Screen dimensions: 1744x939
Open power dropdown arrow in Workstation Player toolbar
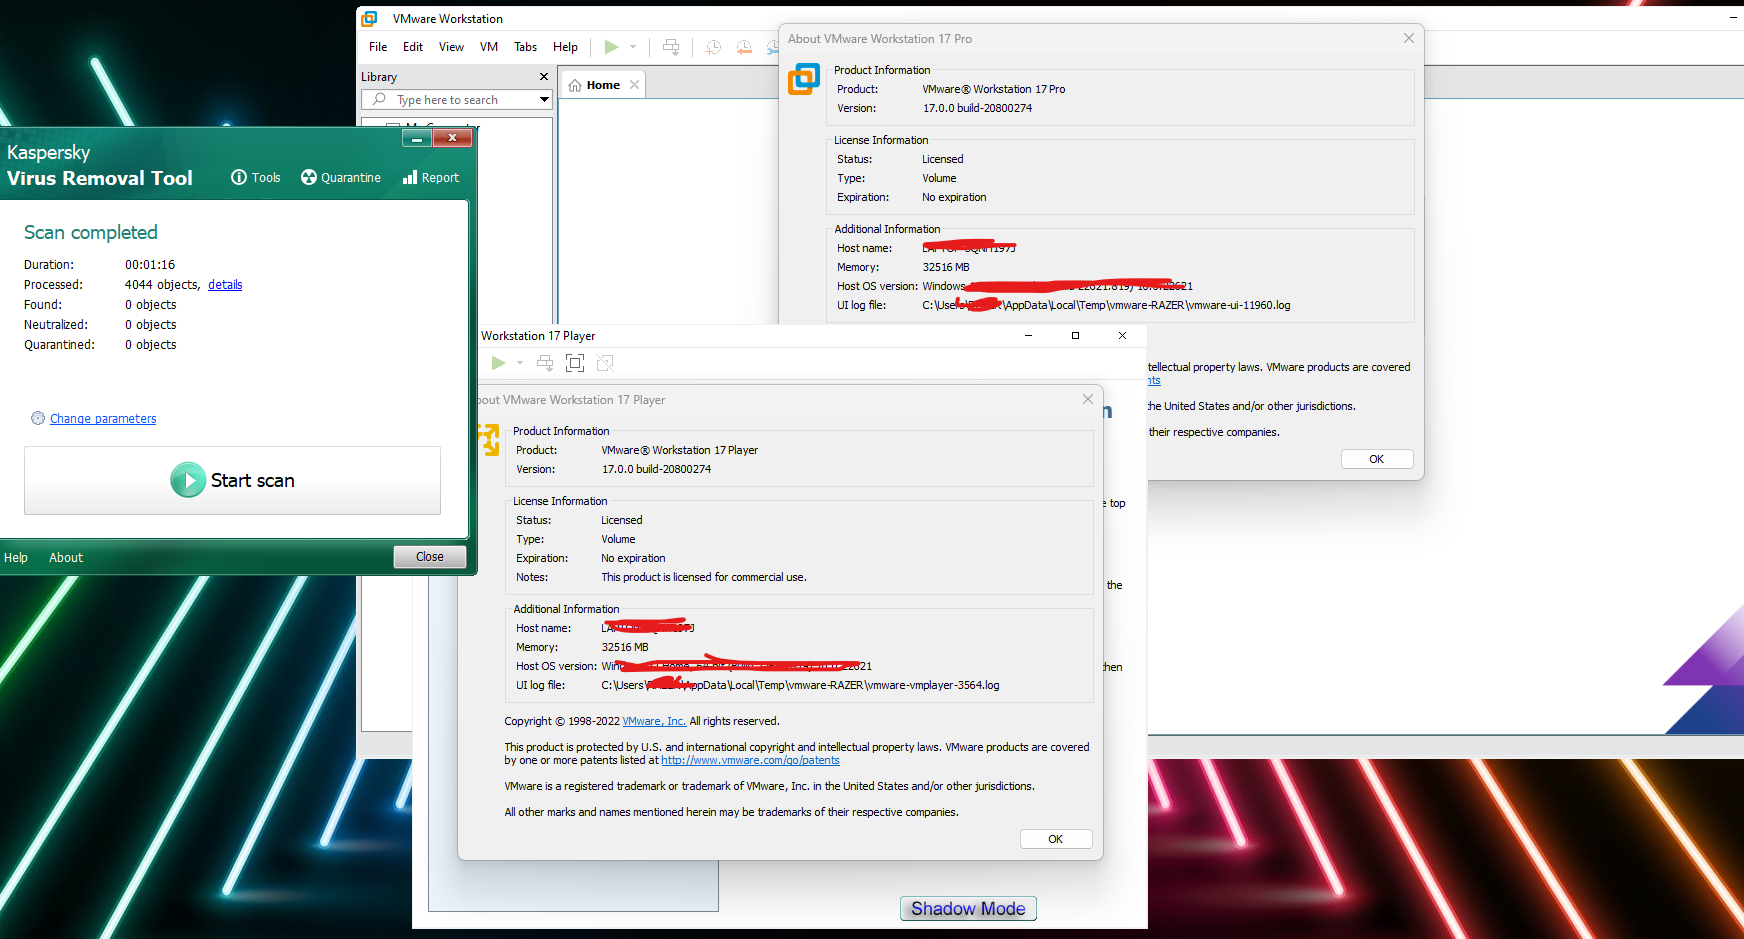click(520, 363)
